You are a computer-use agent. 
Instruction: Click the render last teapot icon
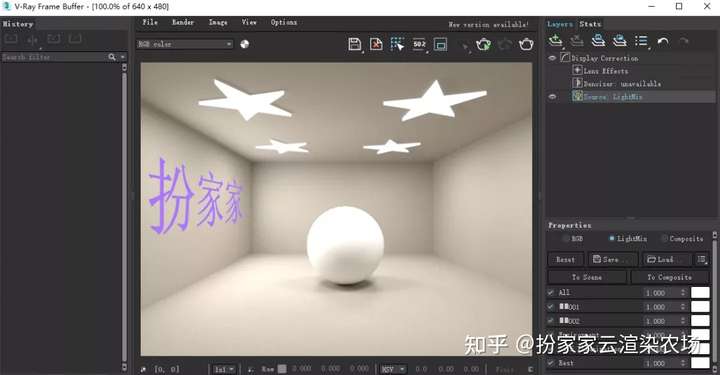coord(526,45)
